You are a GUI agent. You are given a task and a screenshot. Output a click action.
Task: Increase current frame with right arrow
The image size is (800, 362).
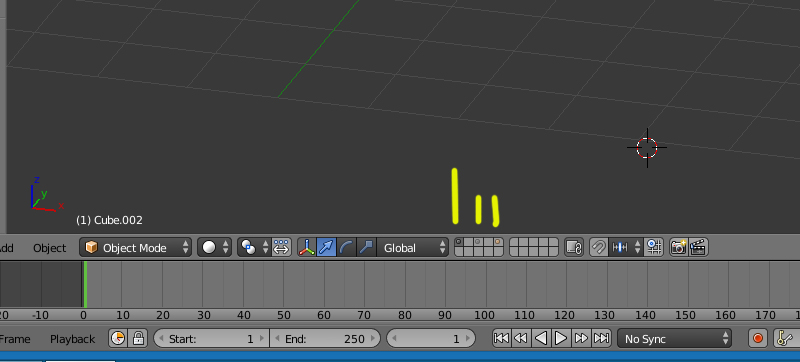pyautogui.click(x=468, y=339)
